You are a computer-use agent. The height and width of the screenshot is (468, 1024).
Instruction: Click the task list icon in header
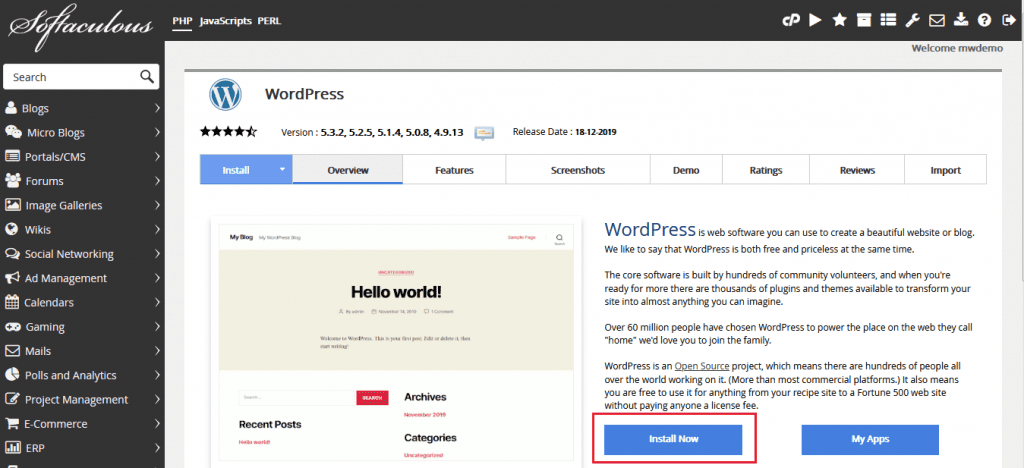tap(888, 20)
